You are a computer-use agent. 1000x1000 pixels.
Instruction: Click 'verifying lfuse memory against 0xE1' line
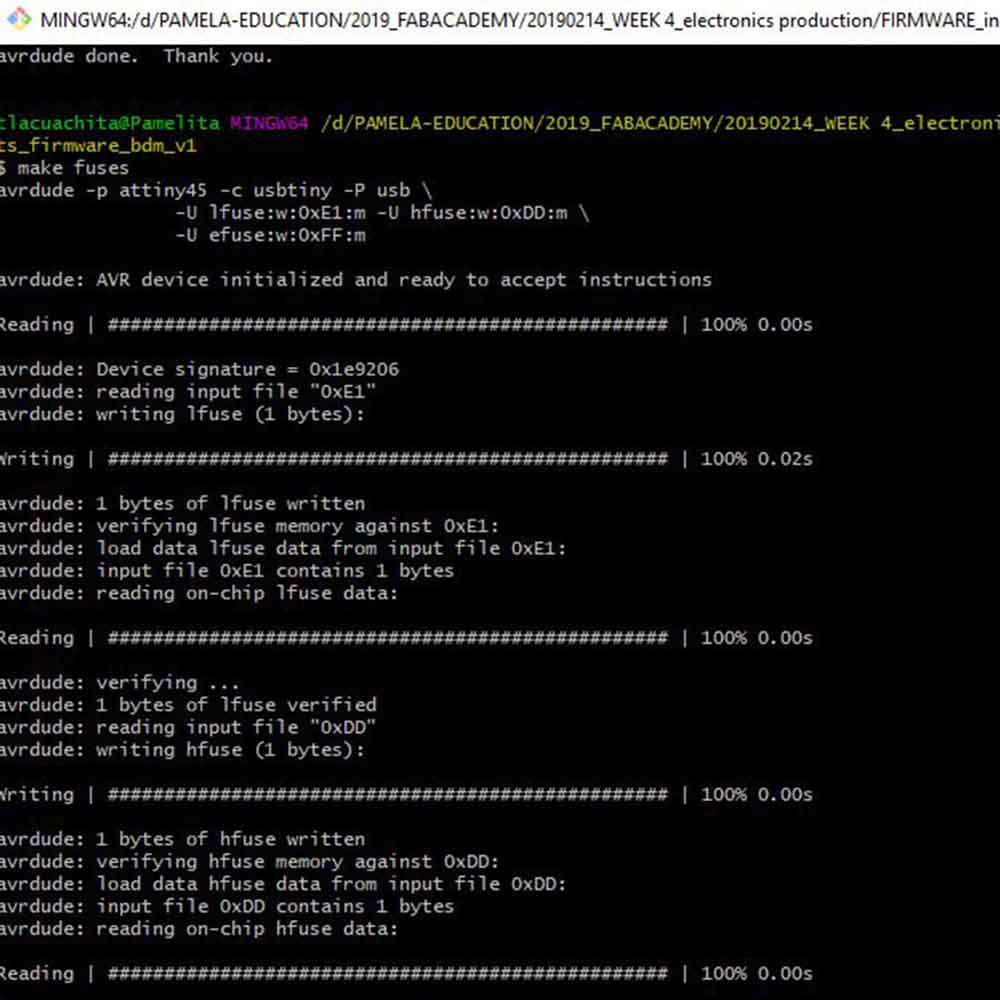(x=249, y=526)
